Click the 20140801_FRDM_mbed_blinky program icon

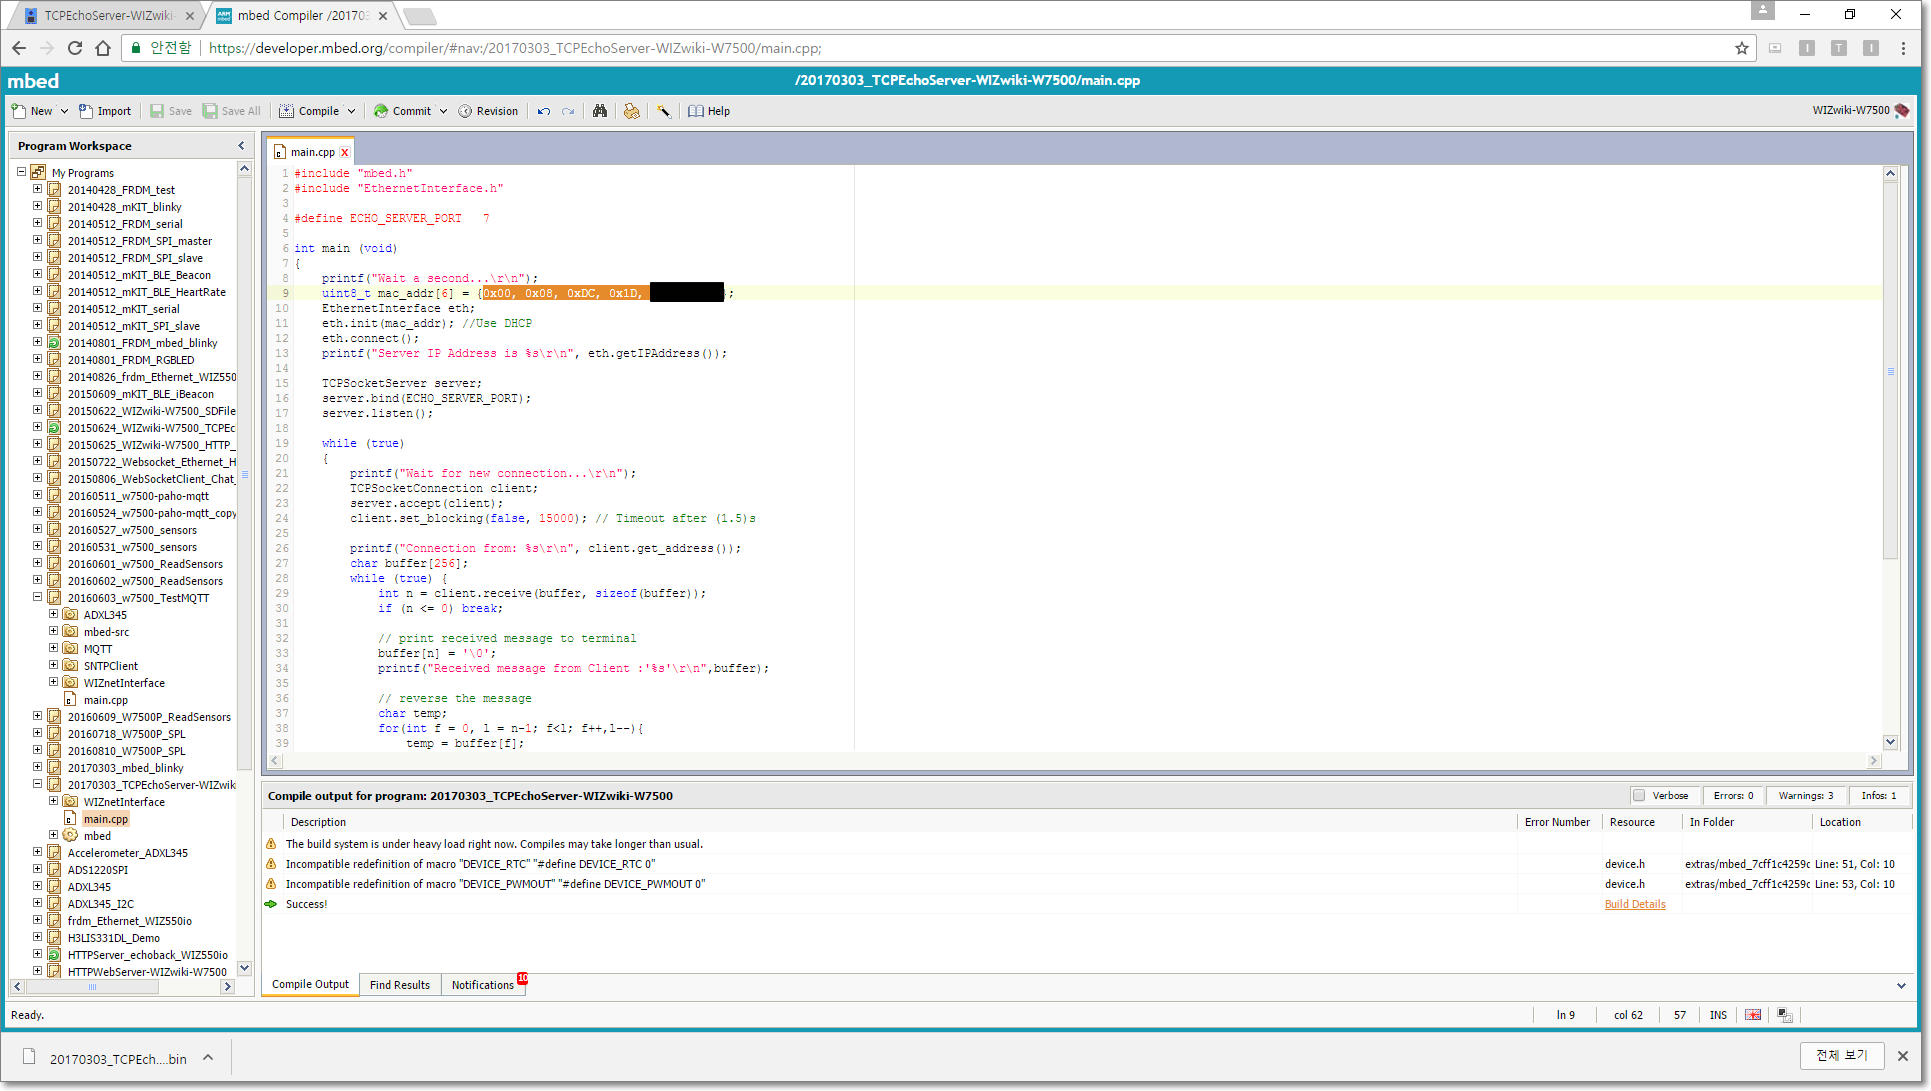tap(55, 343)
